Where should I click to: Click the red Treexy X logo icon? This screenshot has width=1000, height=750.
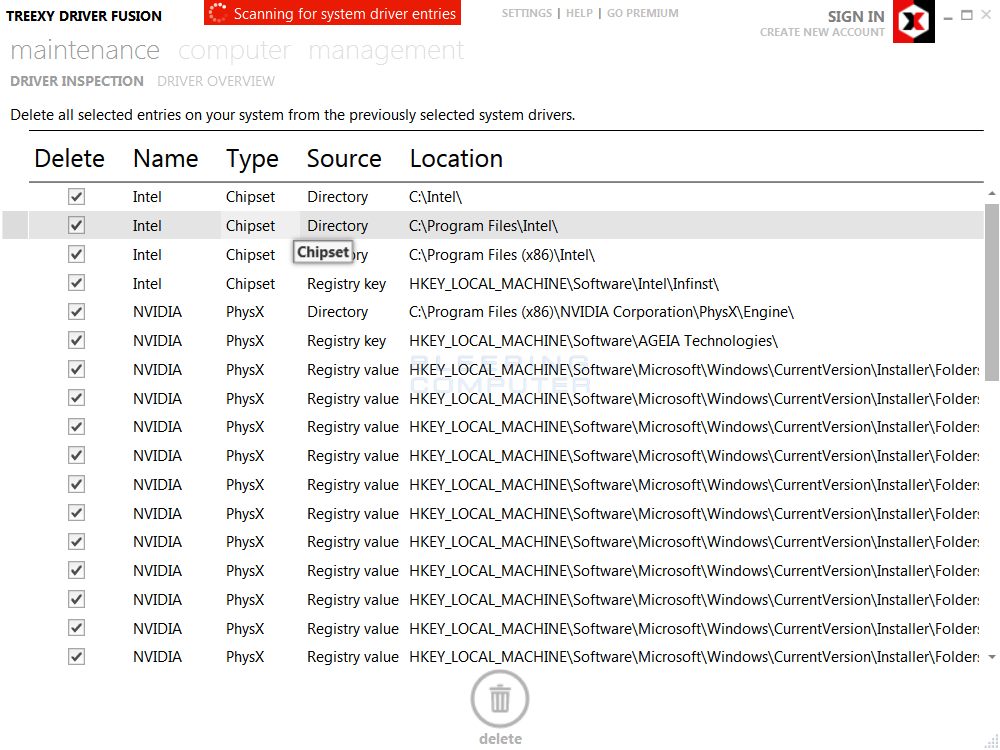(913, 21)
